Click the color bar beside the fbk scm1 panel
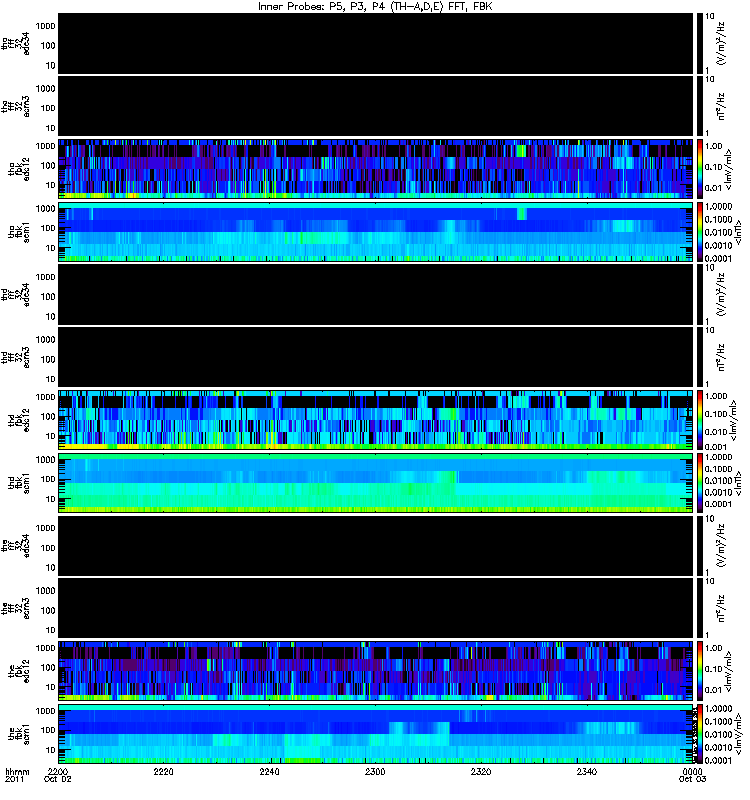 coord(699,734)
